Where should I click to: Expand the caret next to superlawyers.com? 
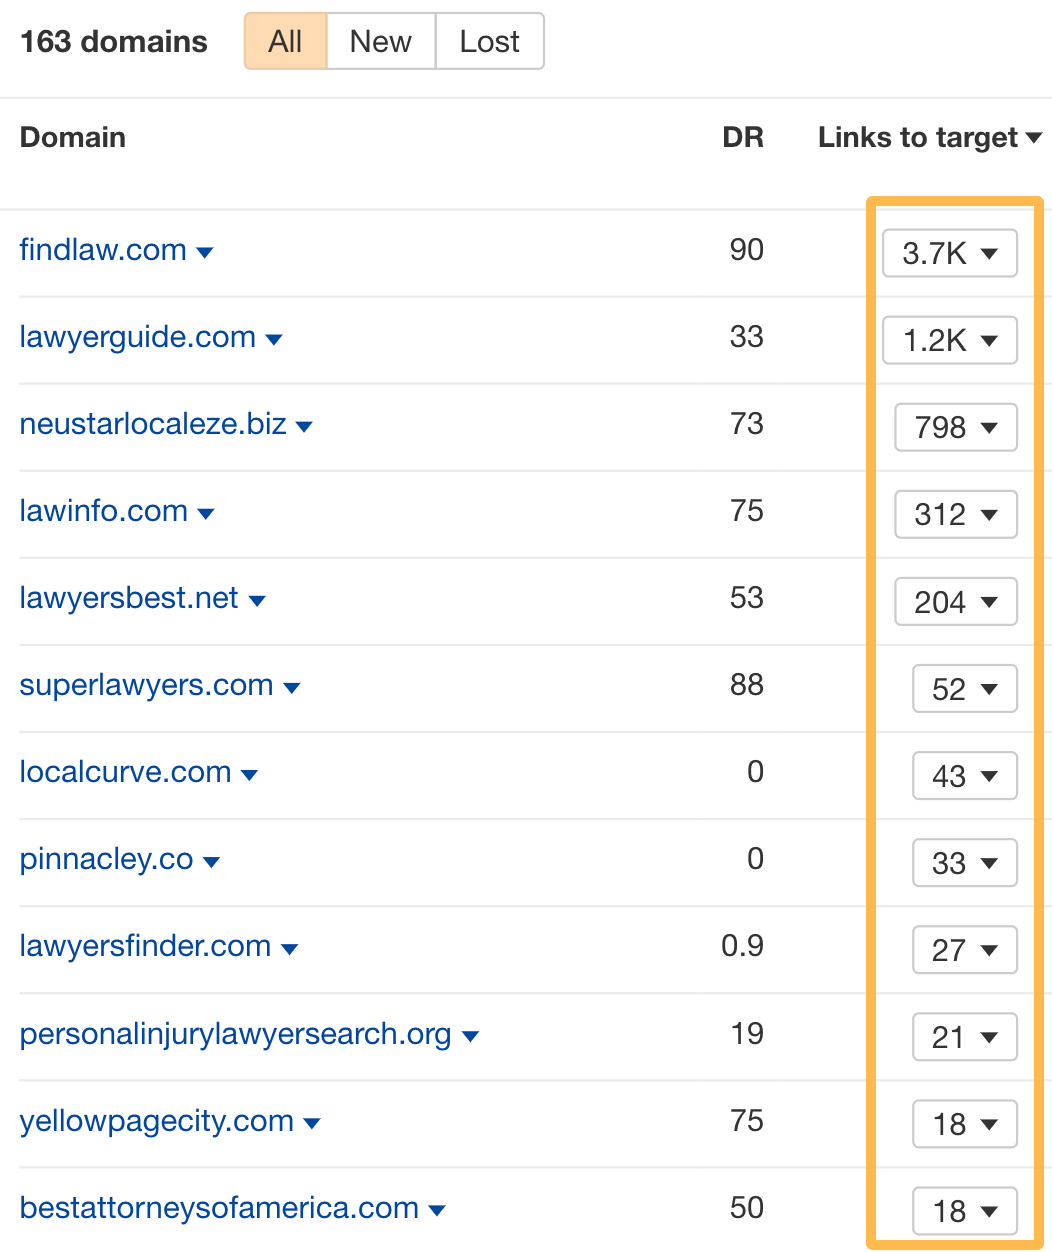(292, 688)
